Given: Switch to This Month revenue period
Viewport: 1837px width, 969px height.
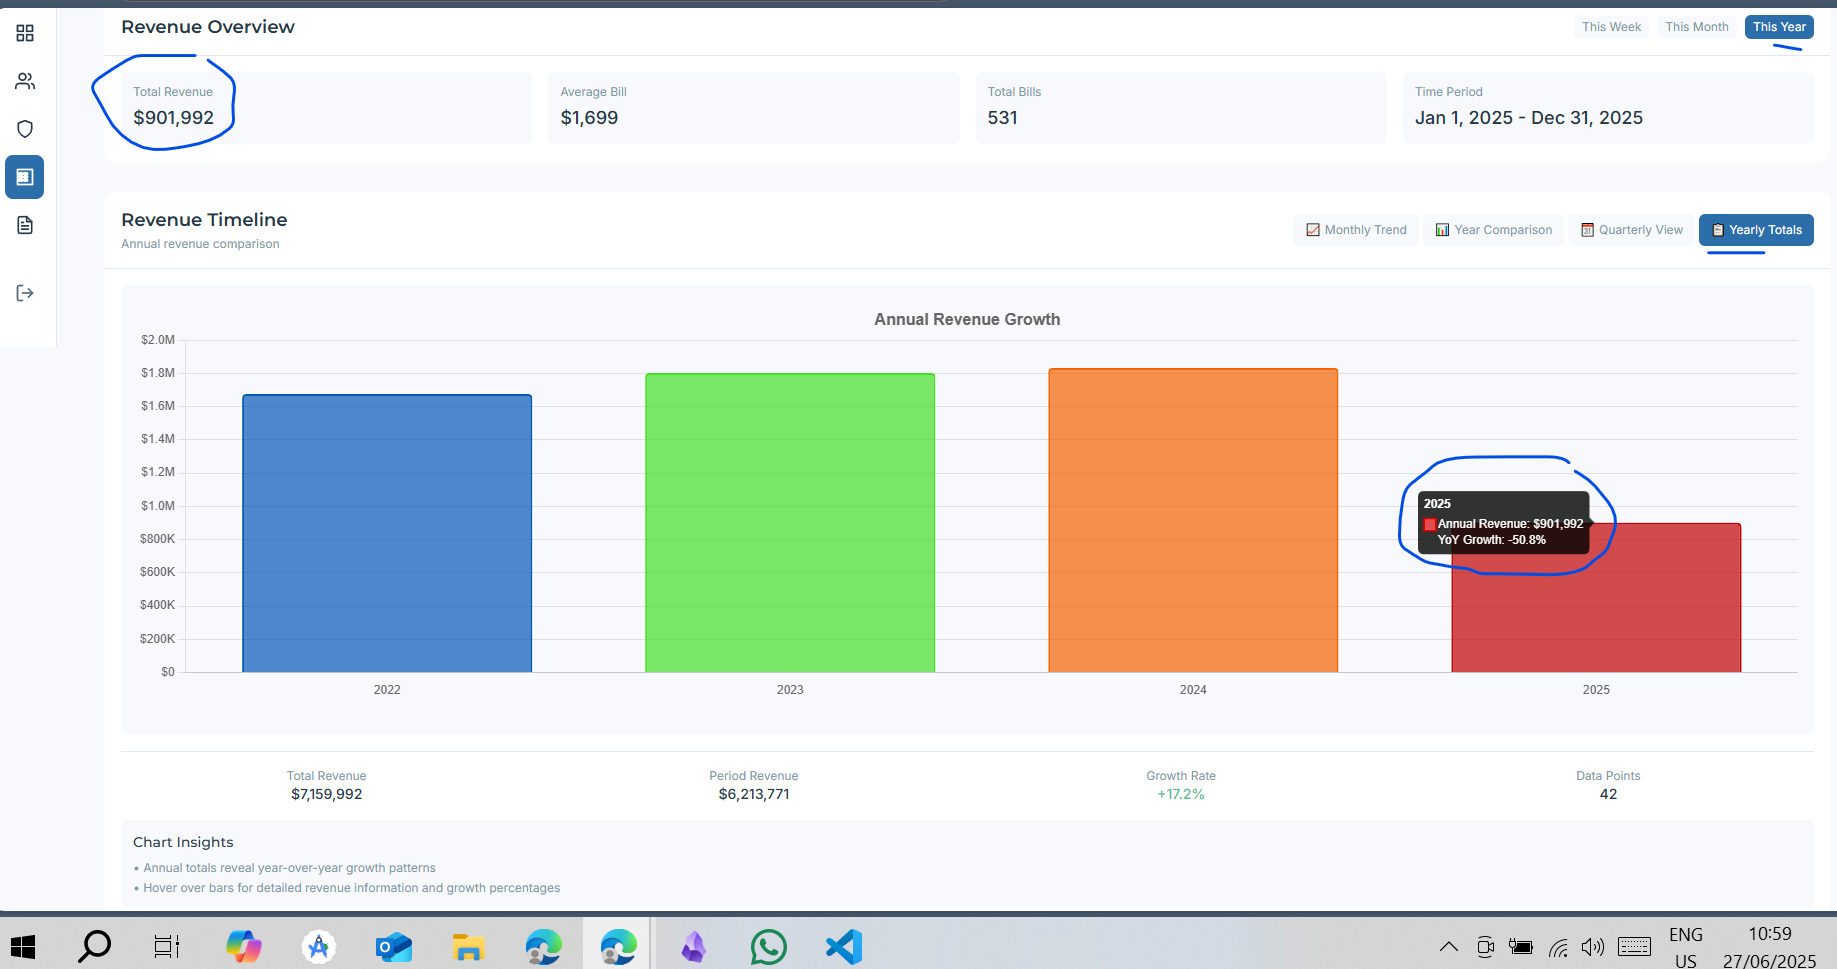Looking at the screenshot, I should click(x=1696, y=27).
